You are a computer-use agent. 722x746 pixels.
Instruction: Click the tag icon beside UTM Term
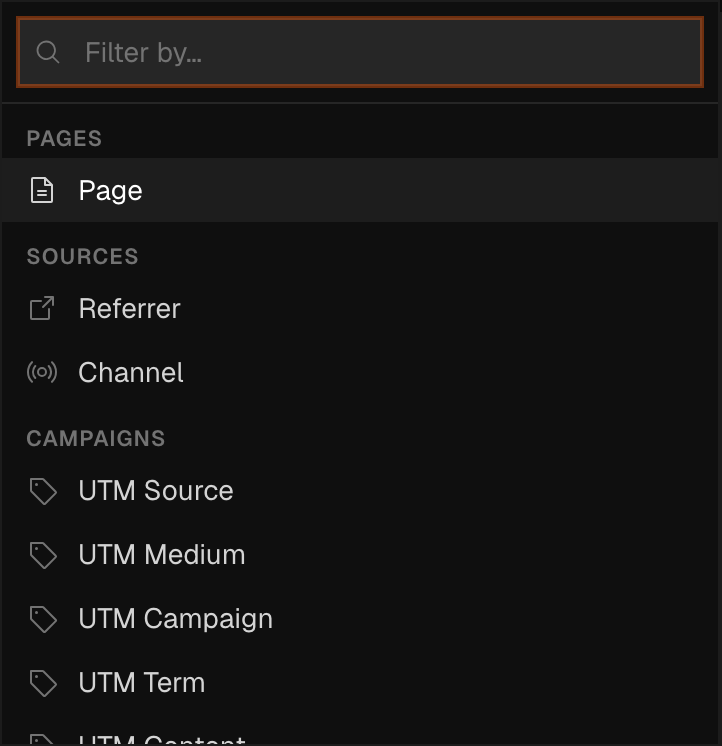(43, 683)
